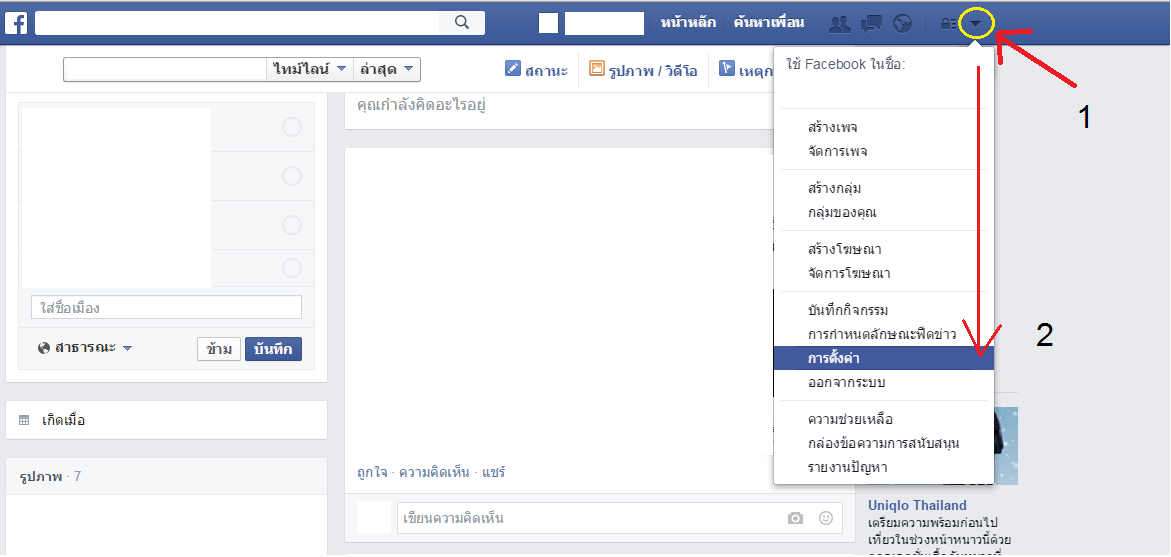Open the สาธารณะ audience selector
The image size is (1171, 557).
(x=86, y=348)
